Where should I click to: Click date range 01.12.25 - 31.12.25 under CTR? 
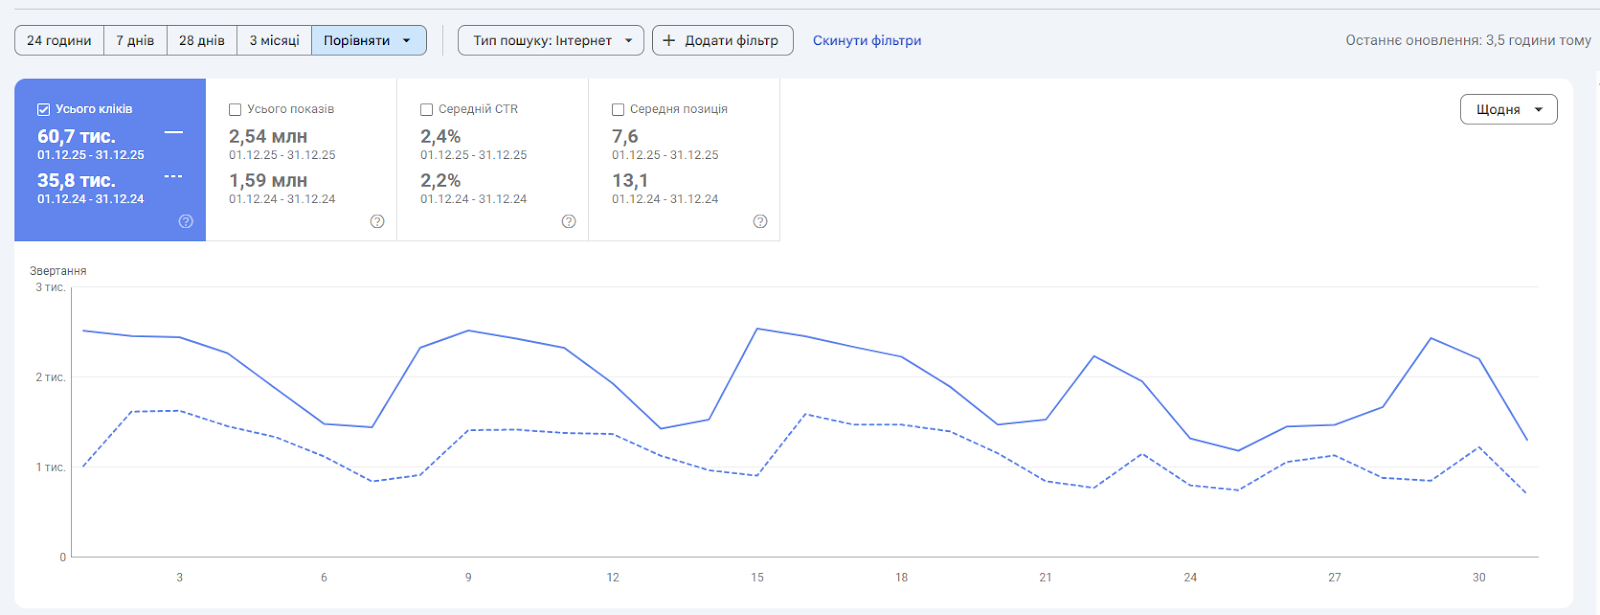click(x=474, y=155)
